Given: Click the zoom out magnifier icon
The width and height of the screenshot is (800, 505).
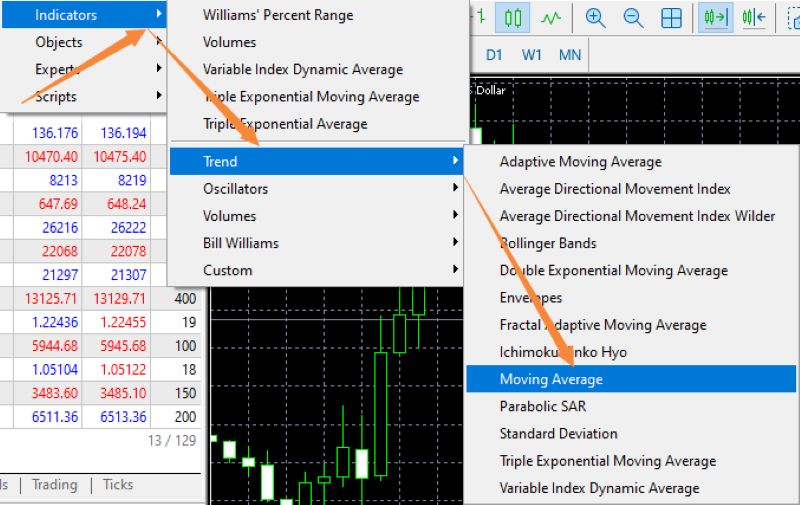Looking at the screenshot, I should coord(633,17).
